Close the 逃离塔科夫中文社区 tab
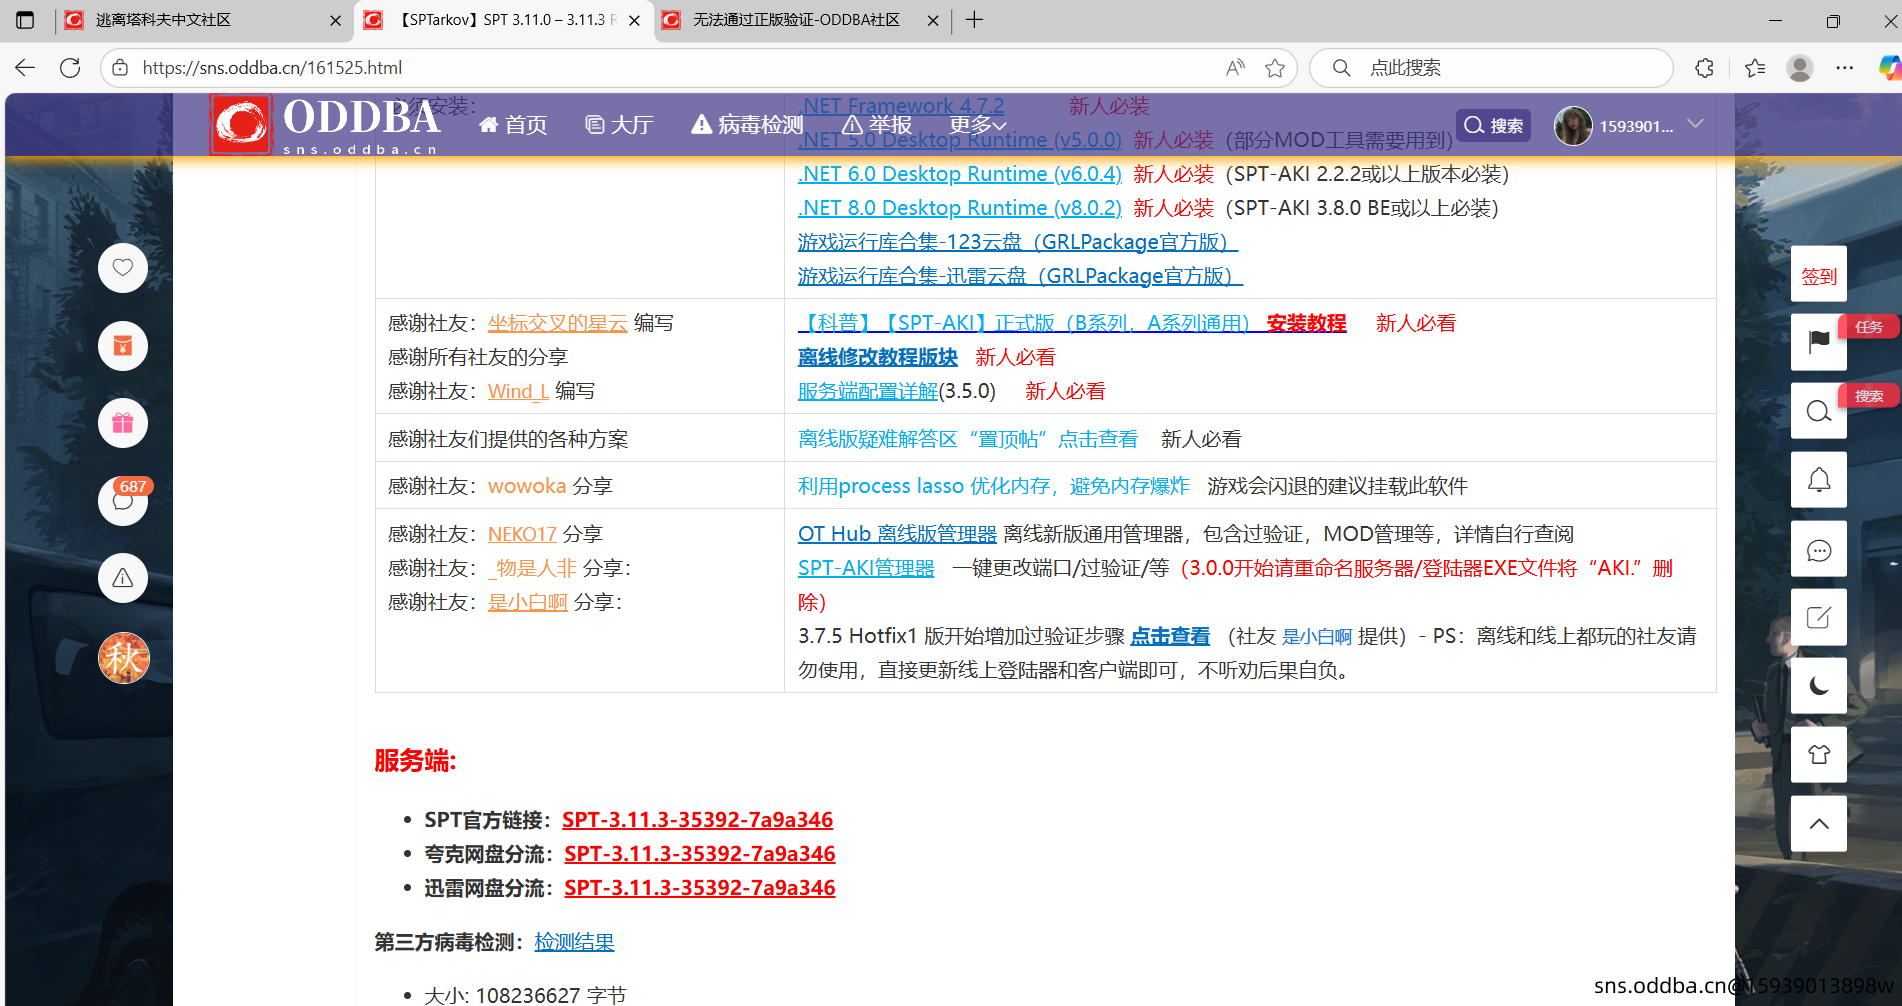Viewport: 1902px width, 1006px height. [335, 20]
